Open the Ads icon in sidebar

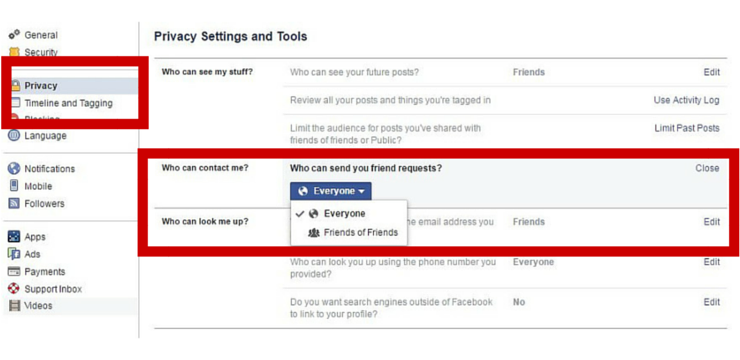(x=14, y=254)
